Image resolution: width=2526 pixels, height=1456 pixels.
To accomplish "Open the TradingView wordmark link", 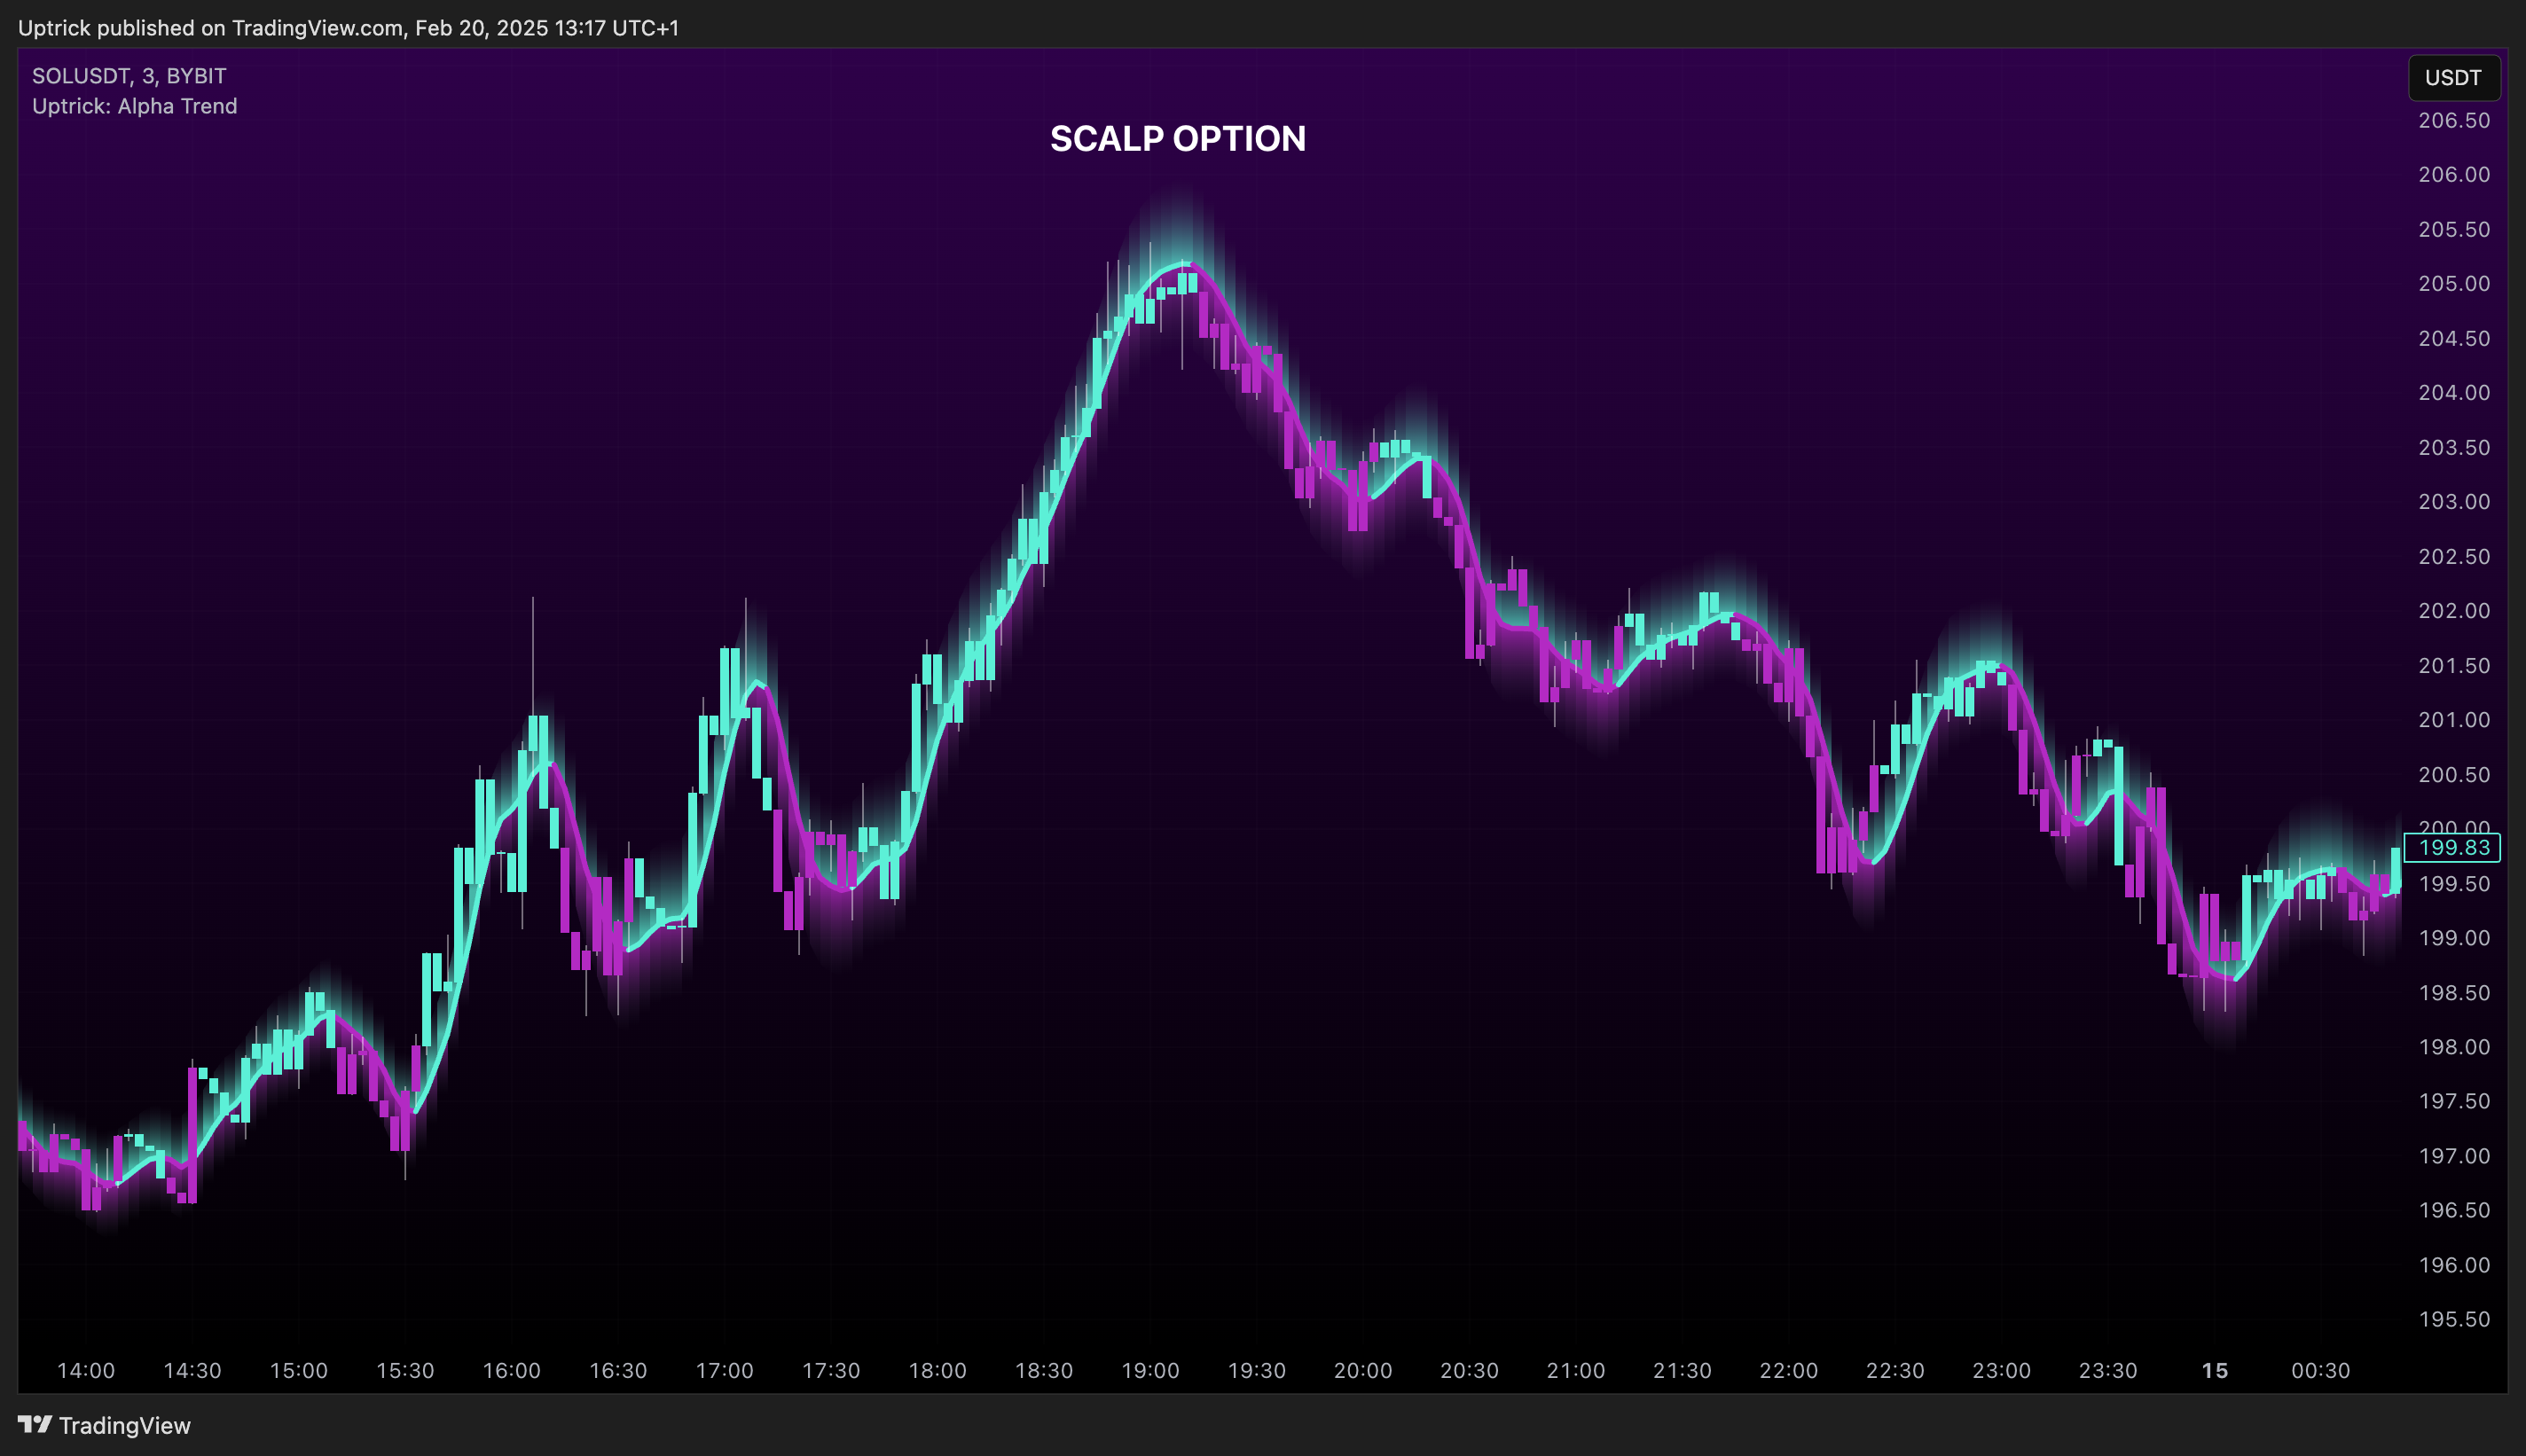I will pyautogui.click(x=124, y=1425).
